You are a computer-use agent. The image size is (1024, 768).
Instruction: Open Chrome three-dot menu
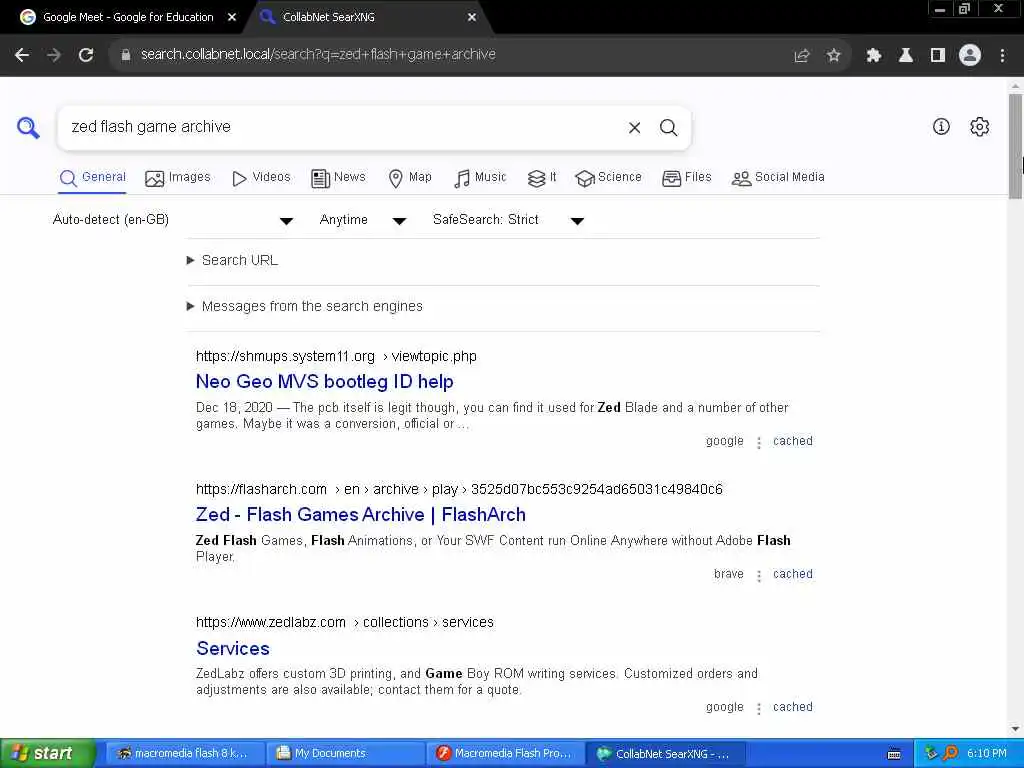click(1002, 56)
